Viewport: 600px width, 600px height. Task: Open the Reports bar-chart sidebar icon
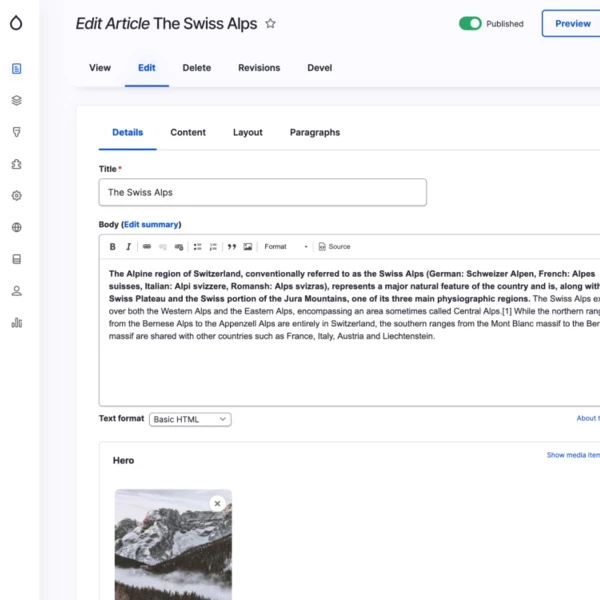pyautogui.click(x=16, y=323)
